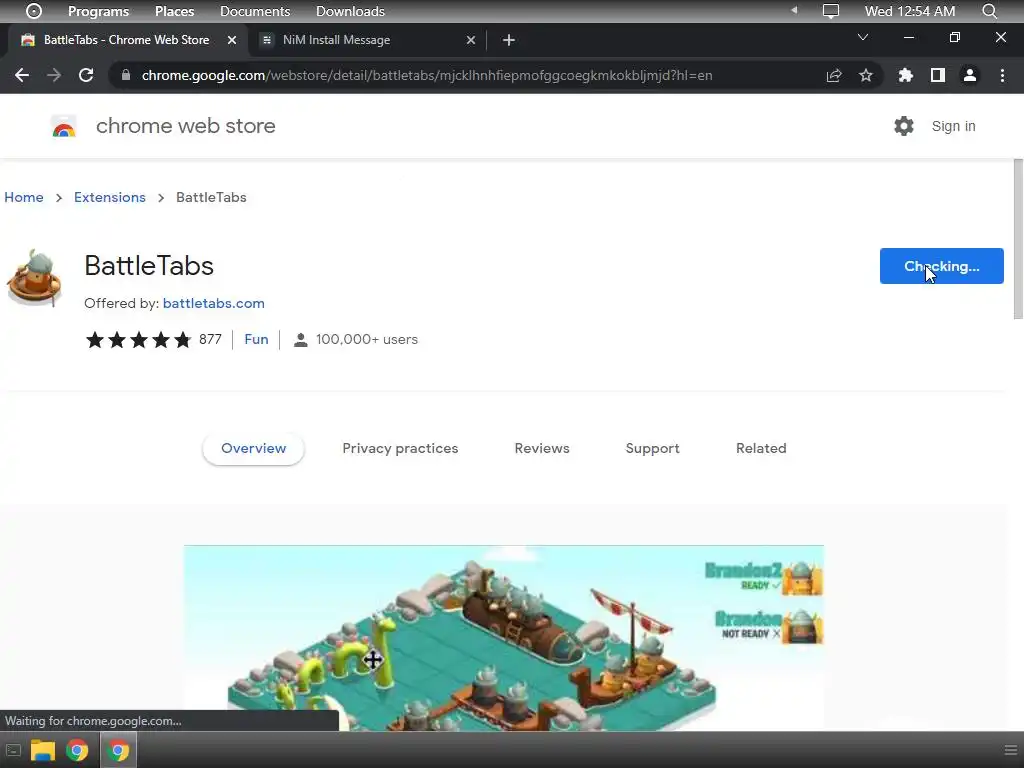This screenshot has height=768, width=1024.
Task: Reload the BattleTabs page
Action: coord(86,75)
